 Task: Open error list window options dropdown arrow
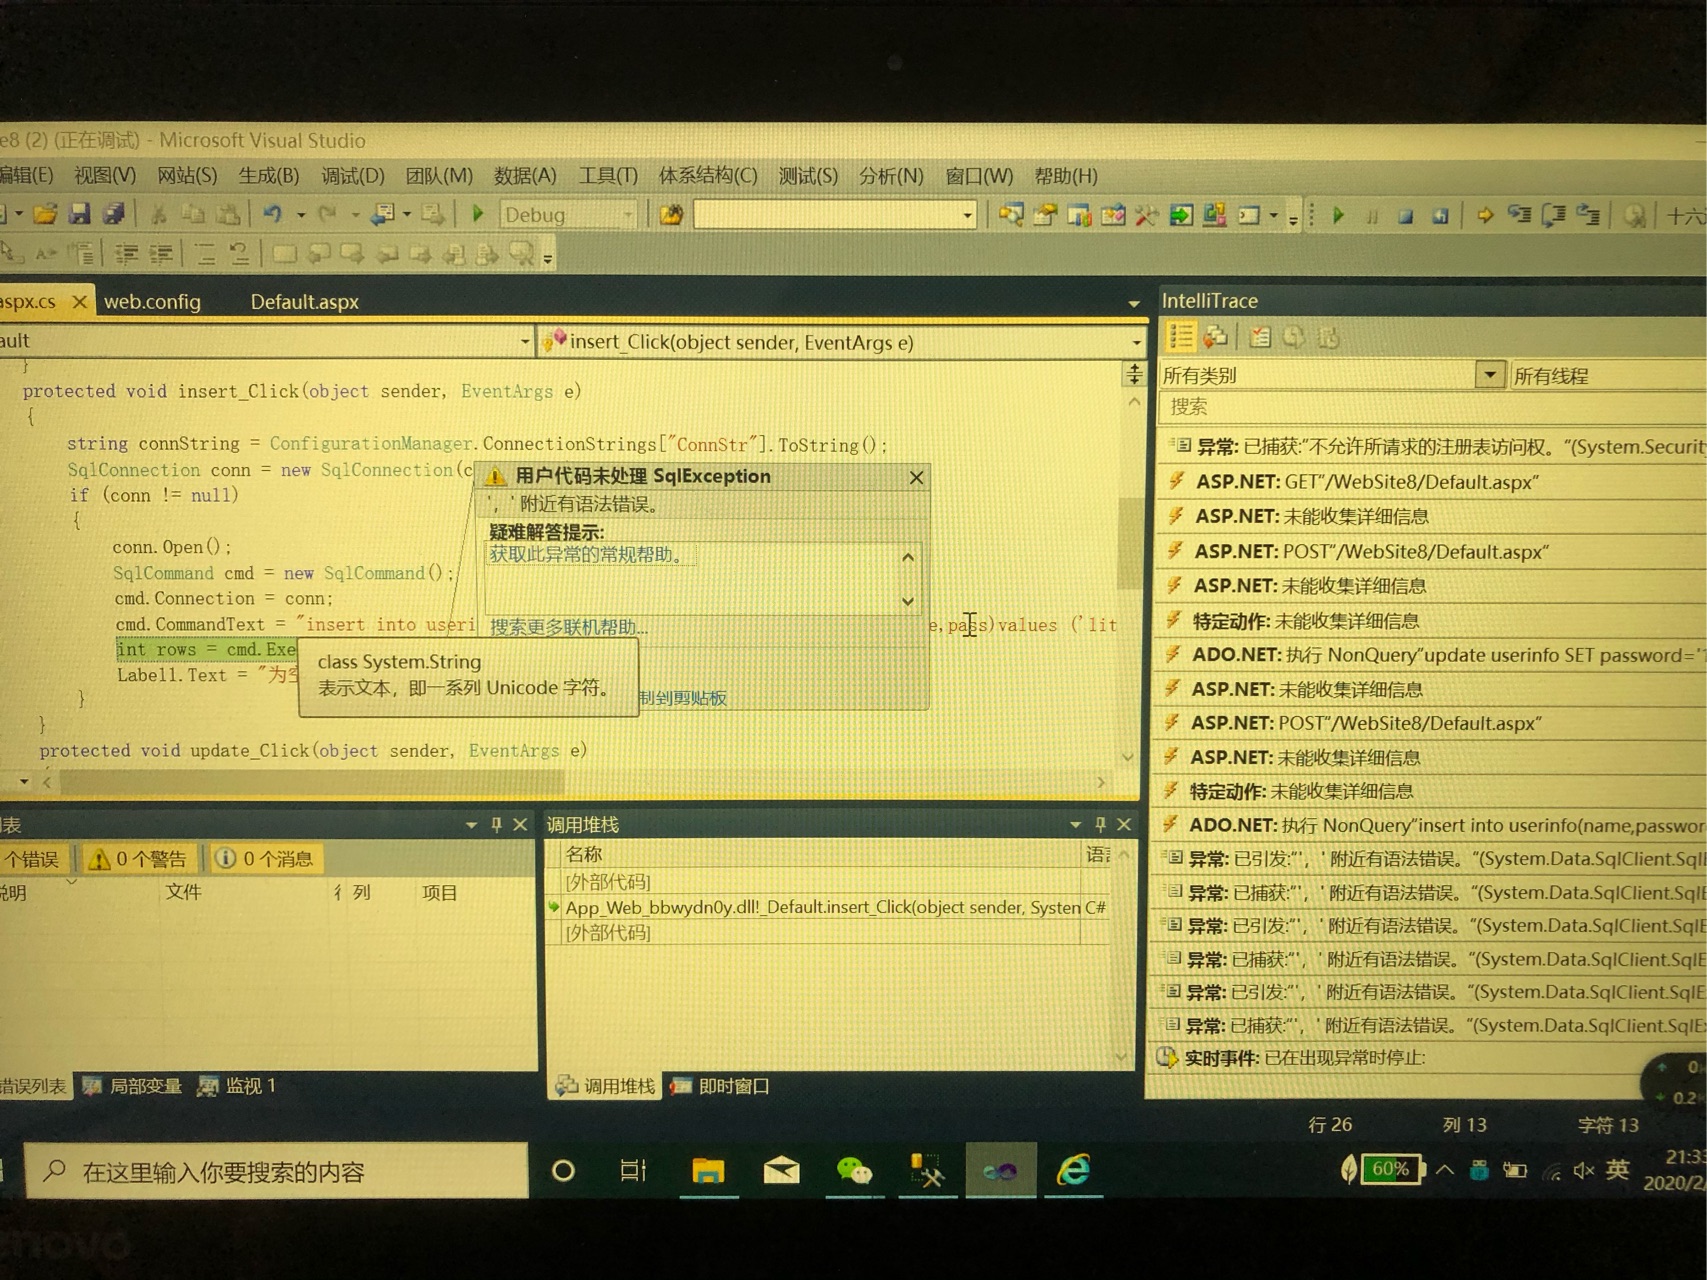tap(470, 825)
